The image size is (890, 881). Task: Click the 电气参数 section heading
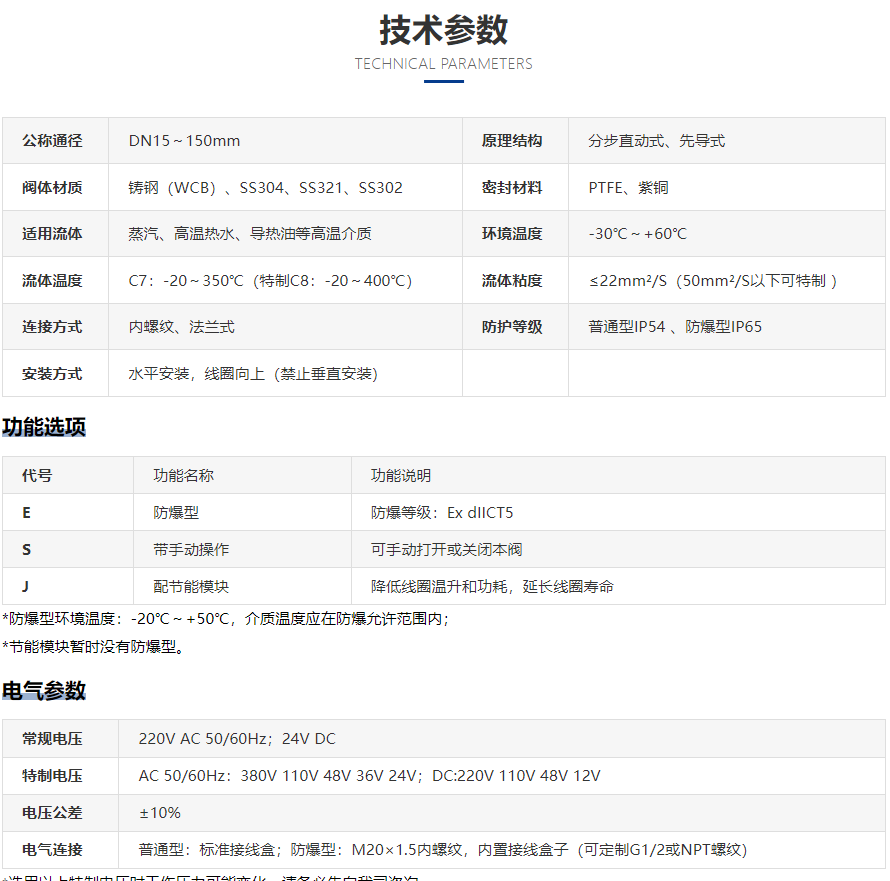[44, 691]
